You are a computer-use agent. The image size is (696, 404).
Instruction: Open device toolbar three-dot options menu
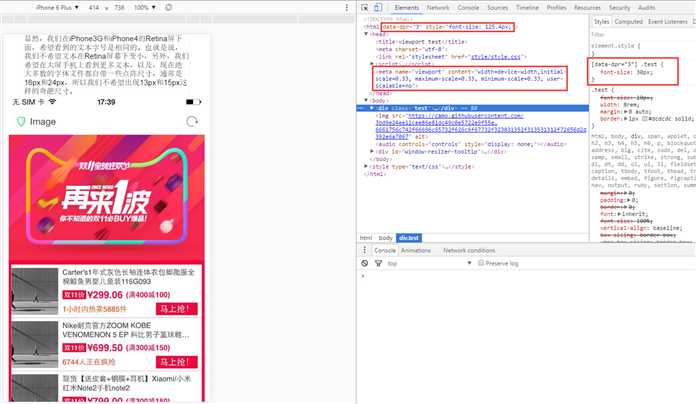coord(347,8)
